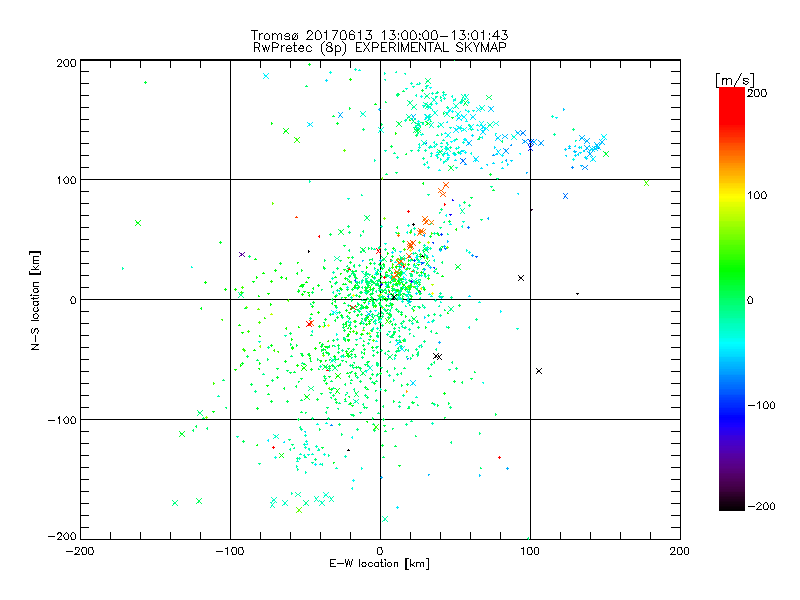Screen dimensions: 800x600
Task: Click the 'E-W location [km]' axis label
Action: (x=379, y=563)
